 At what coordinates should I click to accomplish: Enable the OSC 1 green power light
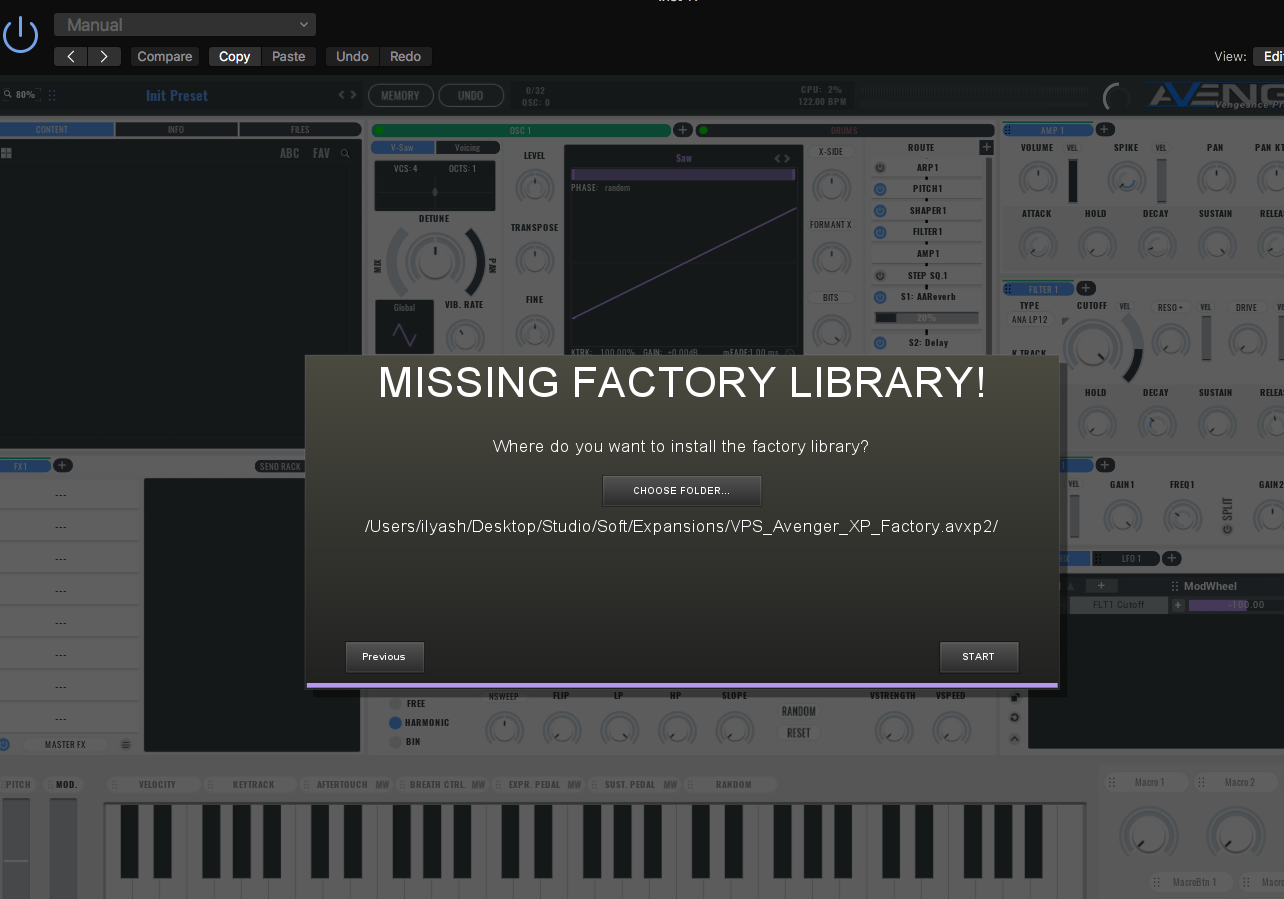coord(379,130)
